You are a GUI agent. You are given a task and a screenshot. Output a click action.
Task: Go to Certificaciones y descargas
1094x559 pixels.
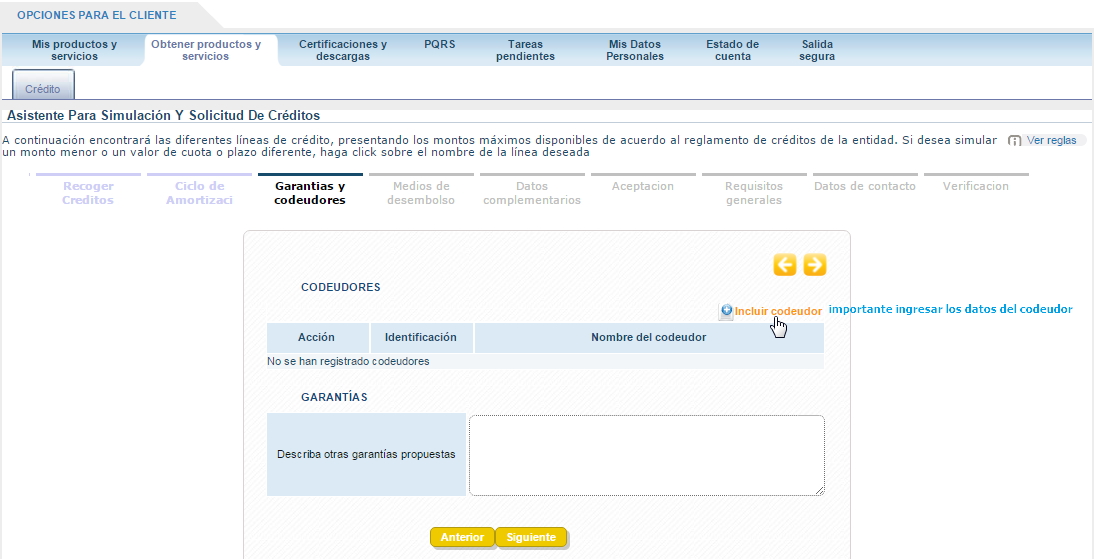pos(342,51)
